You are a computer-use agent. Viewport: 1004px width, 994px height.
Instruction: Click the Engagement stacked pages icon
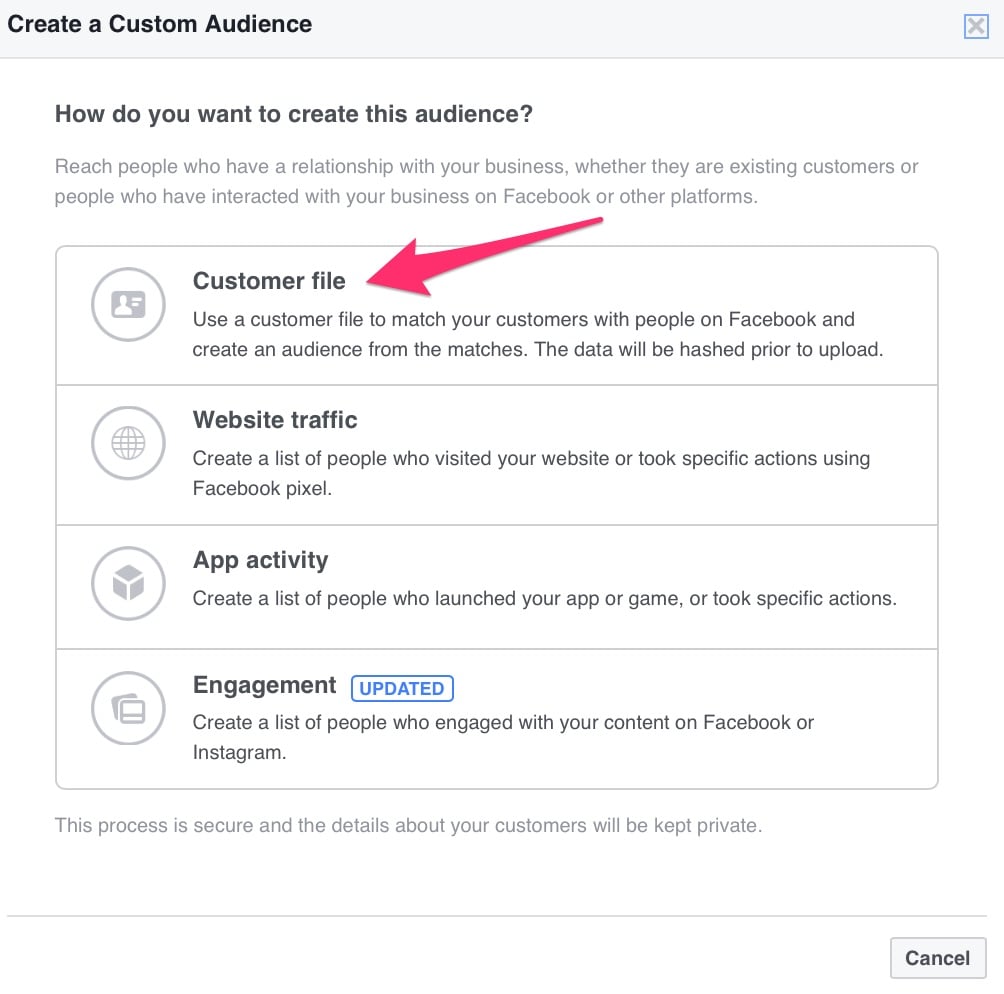[128, 708]
